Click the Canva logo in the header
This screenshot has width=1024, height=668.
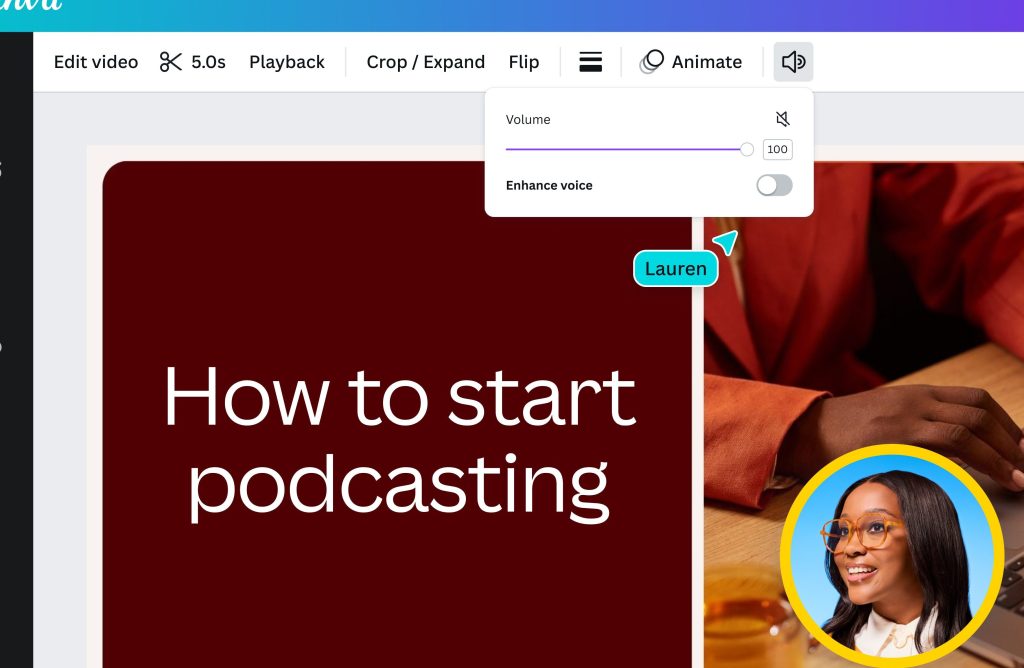click(x=30, y=5)
